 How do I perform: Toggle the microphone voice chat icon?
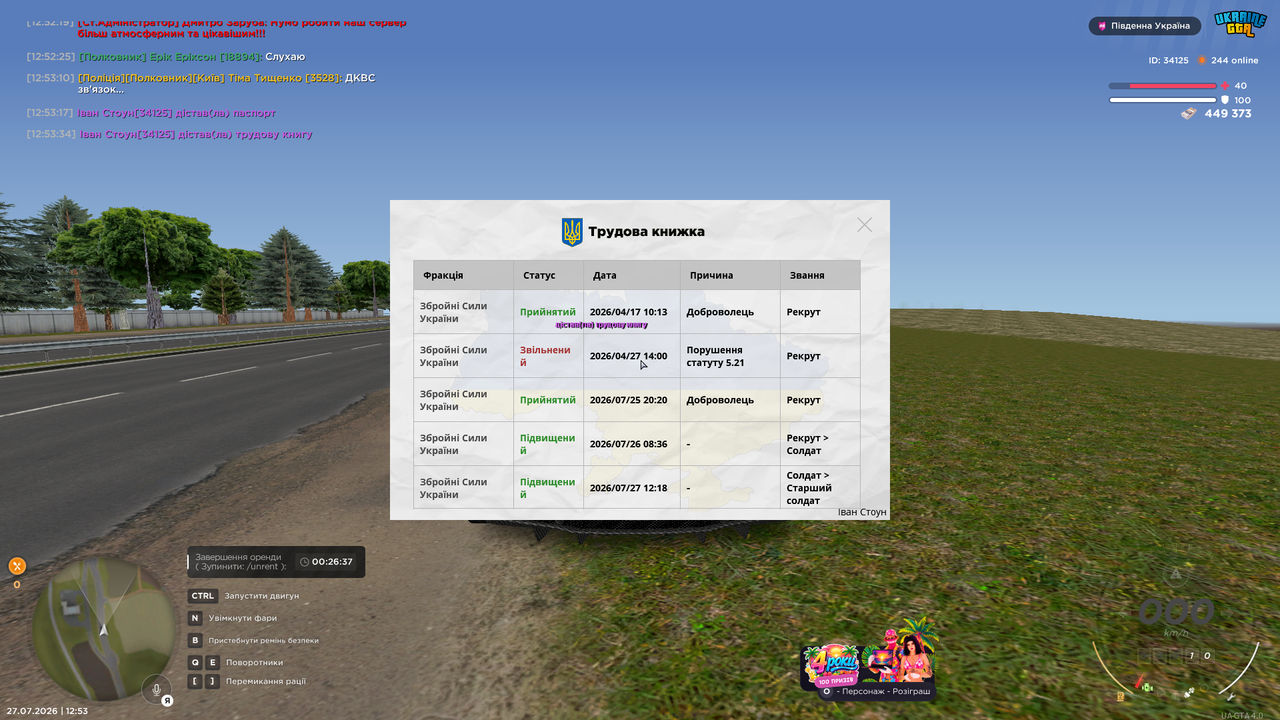coord(155,688)
